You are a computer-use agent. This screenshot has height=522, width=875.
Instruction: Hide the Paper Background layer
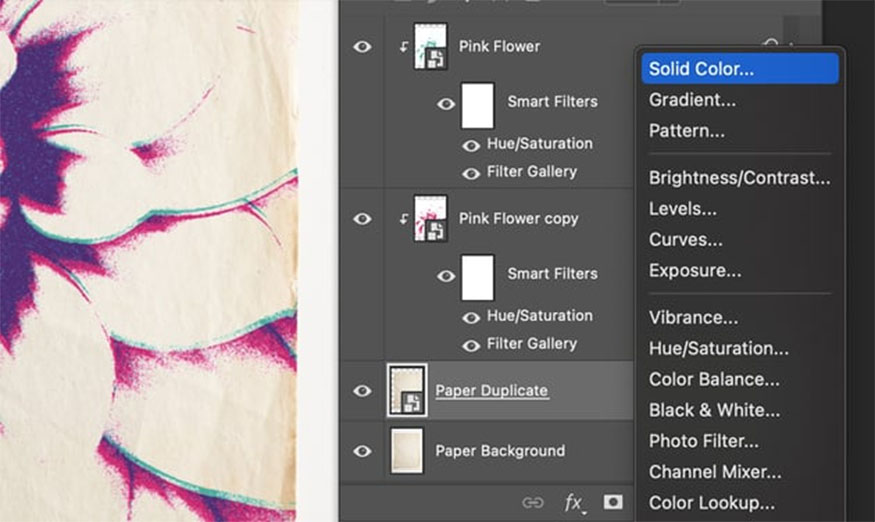click(362, 451)
